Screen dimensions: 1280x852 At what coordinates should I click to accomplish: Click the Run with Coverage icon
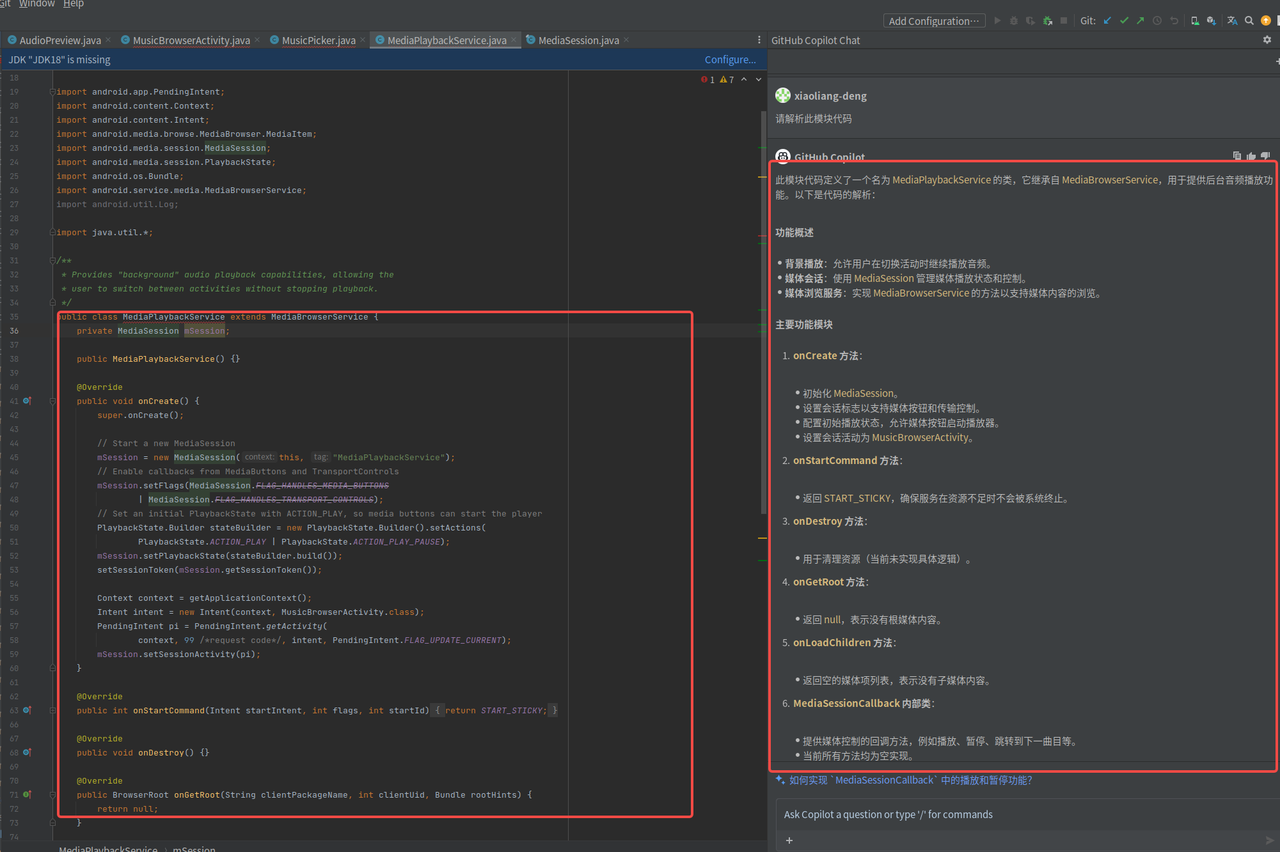coord(1031,20)
